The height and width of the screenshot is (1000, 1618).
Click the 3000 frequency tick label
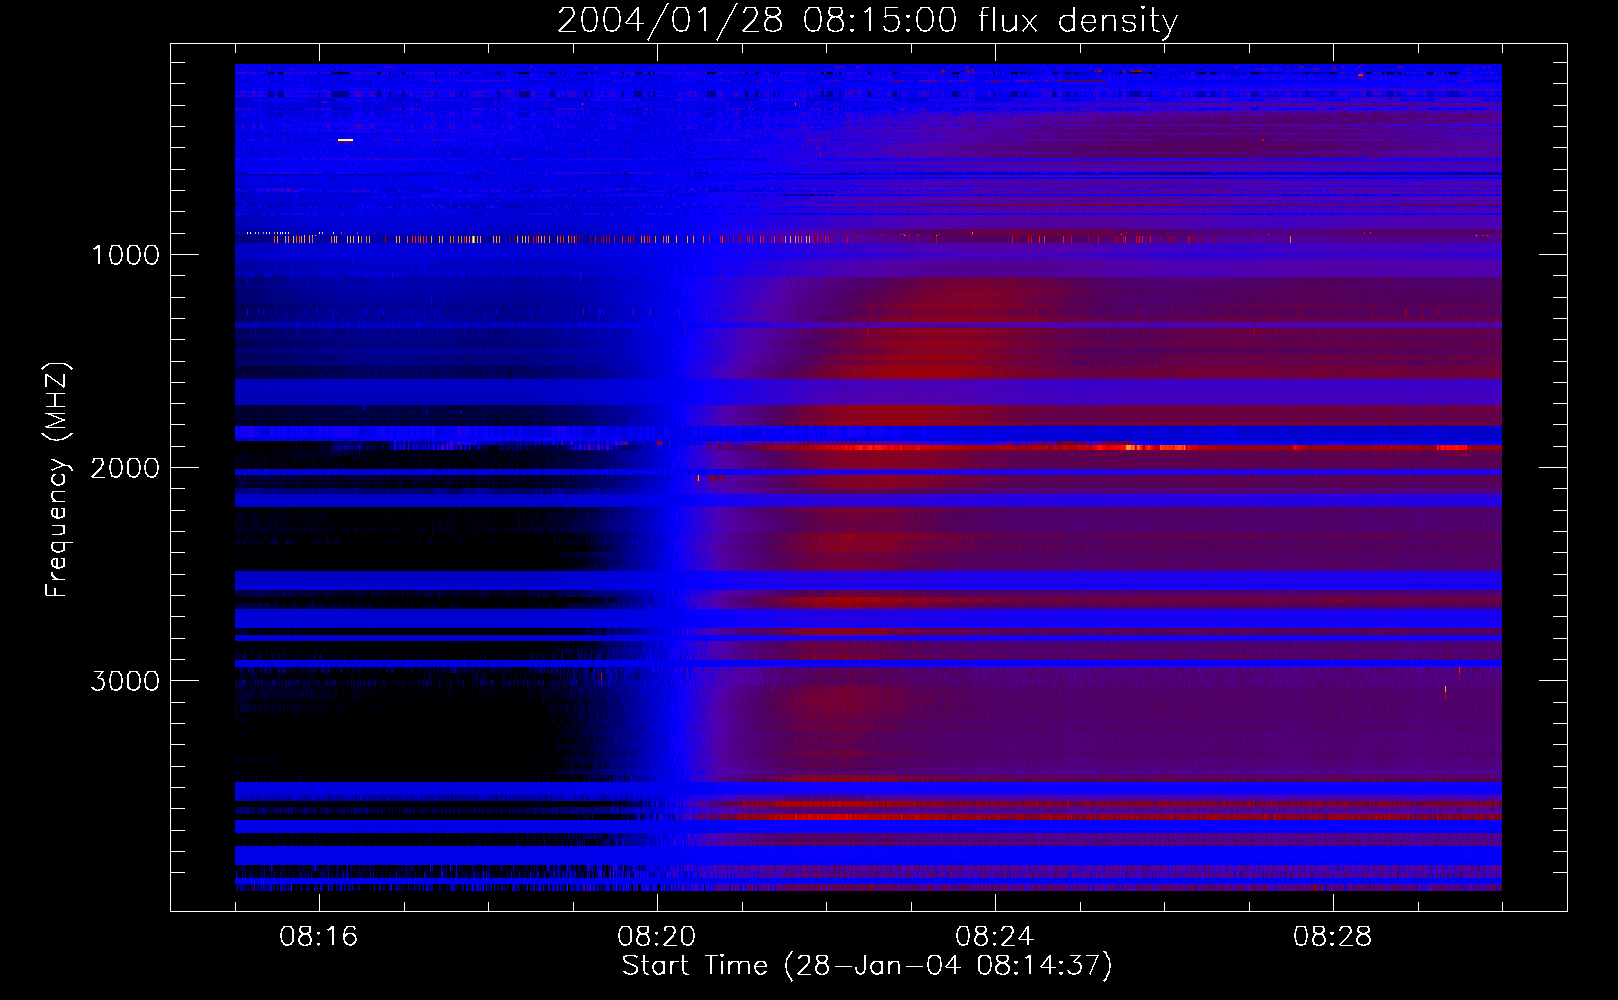(125, 681)
